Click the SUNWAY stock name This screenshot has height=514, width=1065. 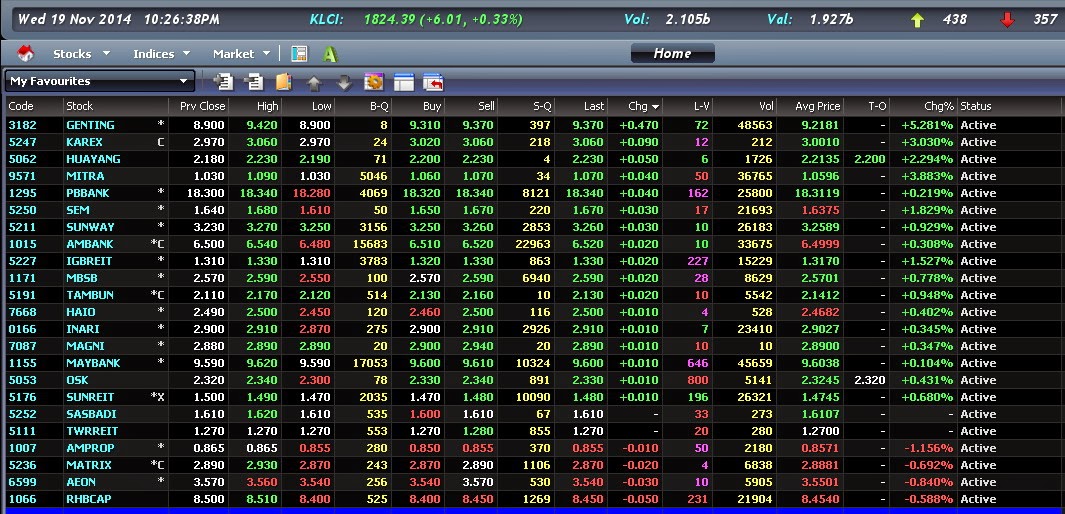pyautogui.click(x=90, y=227)
